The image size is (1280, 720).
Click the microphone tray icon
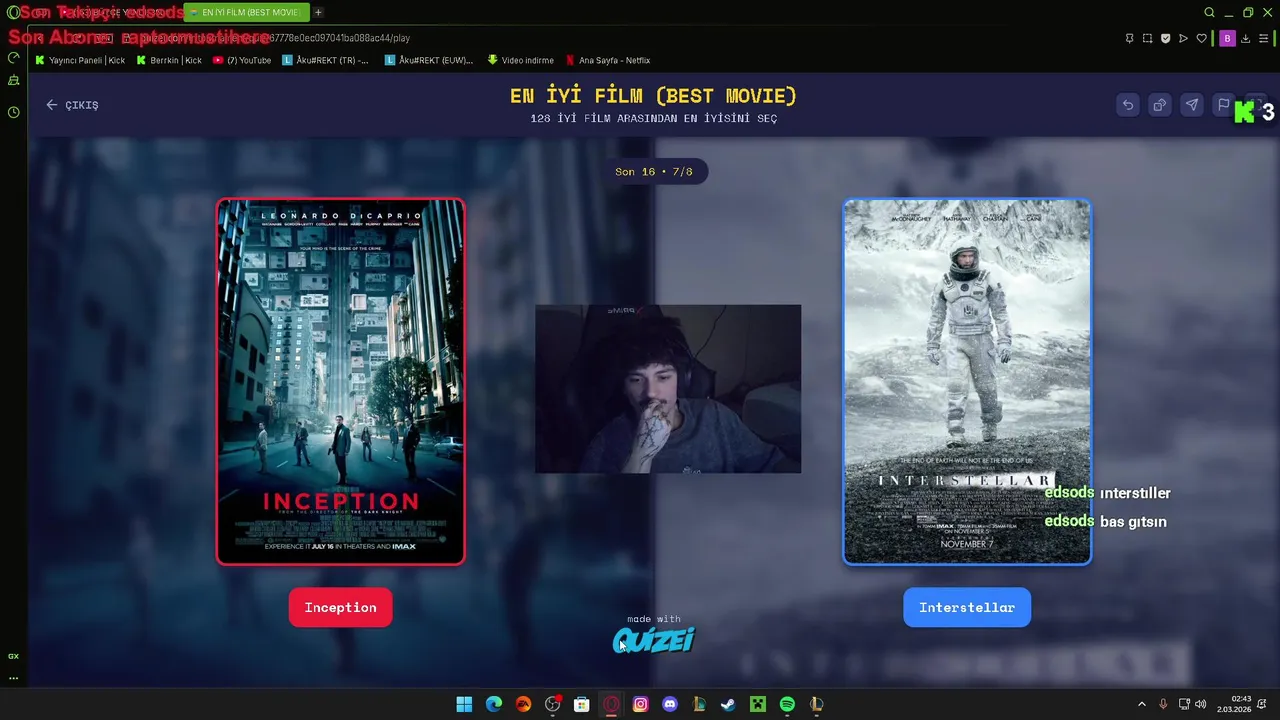(x=1163, y=704)
